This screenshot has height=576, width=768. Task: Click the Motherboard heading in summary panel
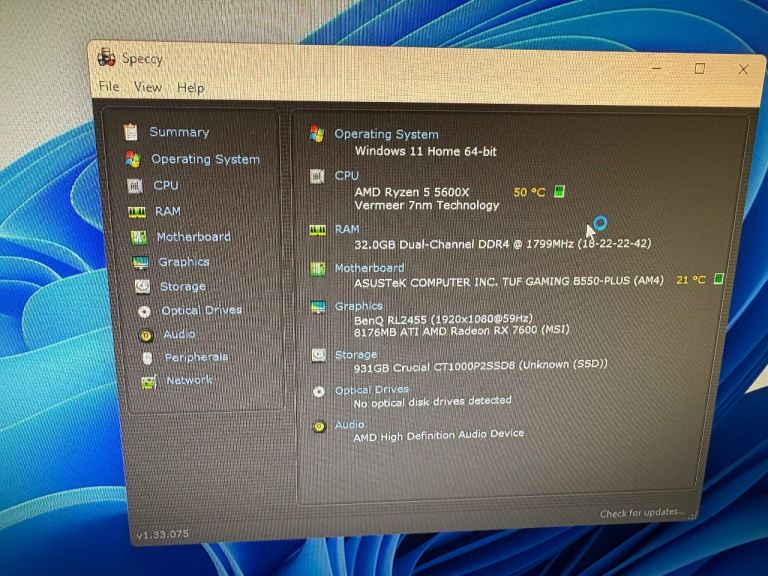(x=369, y=268)
